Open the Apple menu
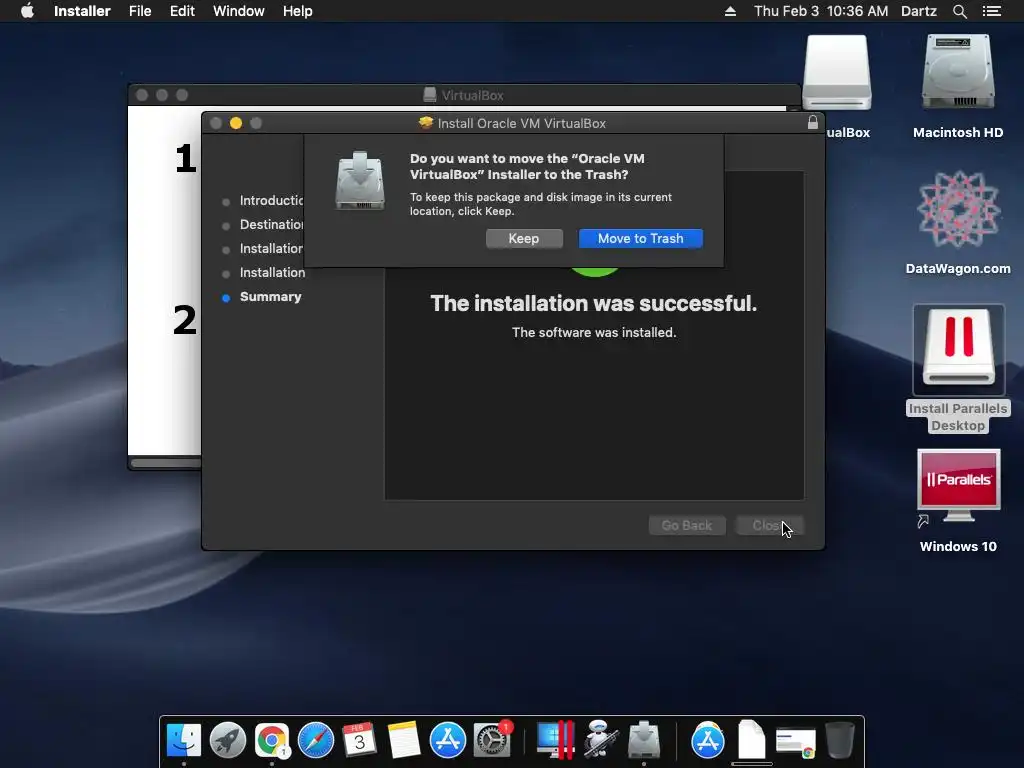The image size is (1024, 768). point(27,11)
